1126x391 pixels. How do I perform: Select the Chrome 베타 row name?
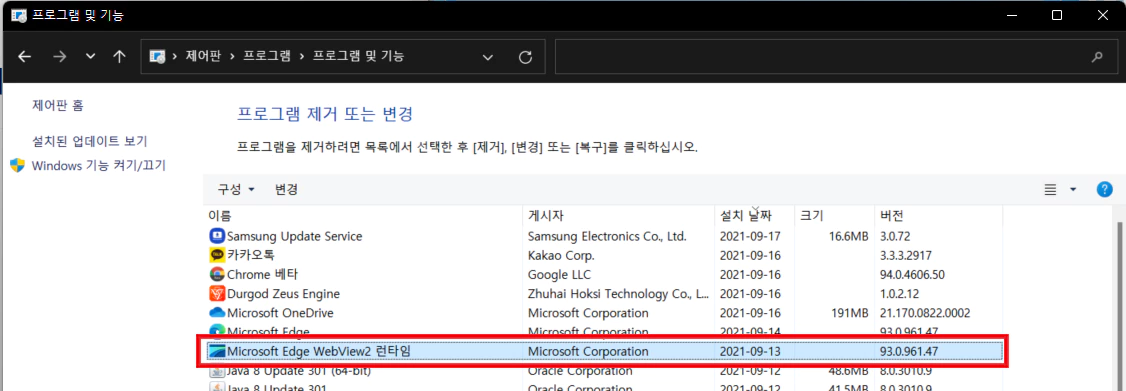[x=262, y=275]
